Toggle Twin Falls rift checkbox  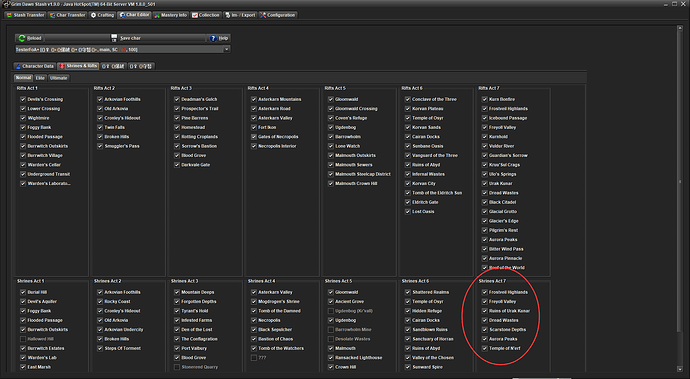pyautogui.click(x=100, y=127)
